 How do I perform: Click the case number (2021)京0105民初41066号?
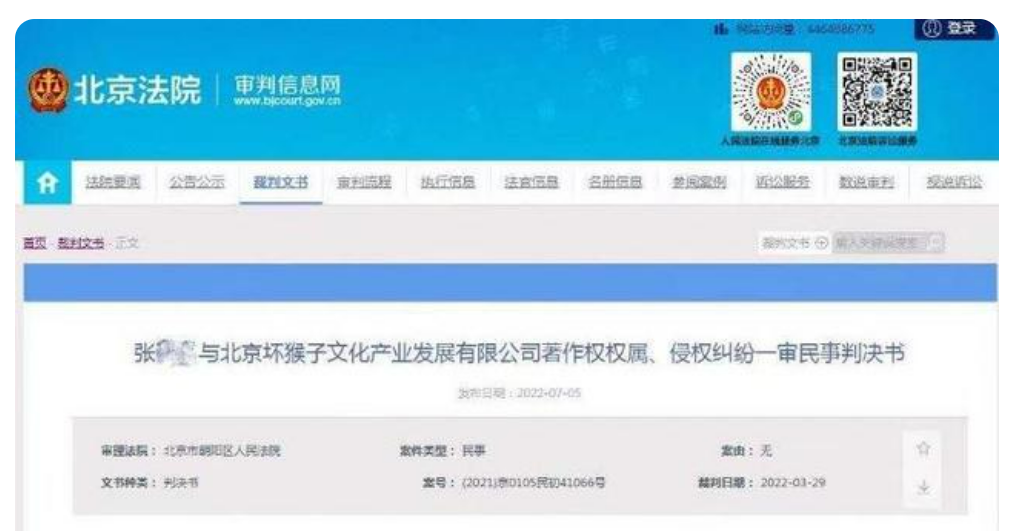(x=534, y=483)
